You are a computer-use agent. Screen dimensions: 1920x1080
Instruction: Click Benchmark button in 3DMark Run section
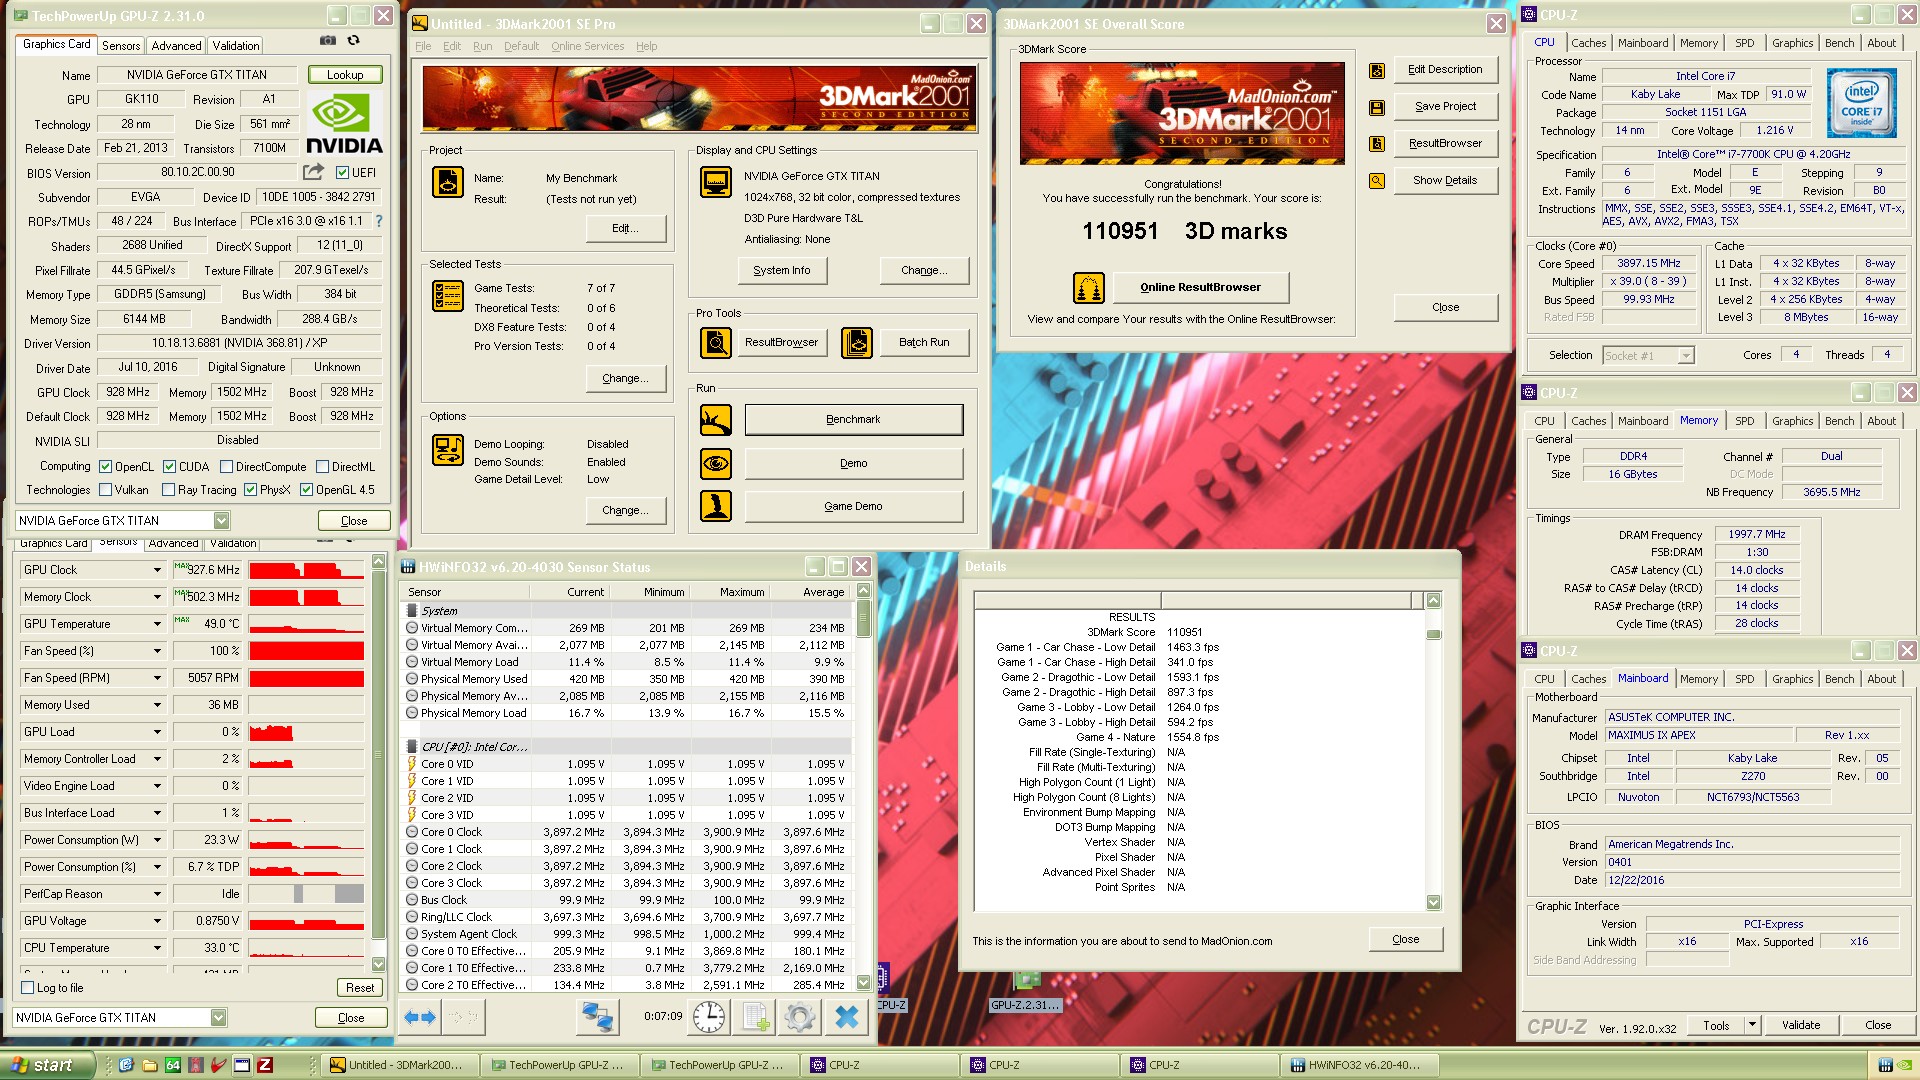coord(853,420)
